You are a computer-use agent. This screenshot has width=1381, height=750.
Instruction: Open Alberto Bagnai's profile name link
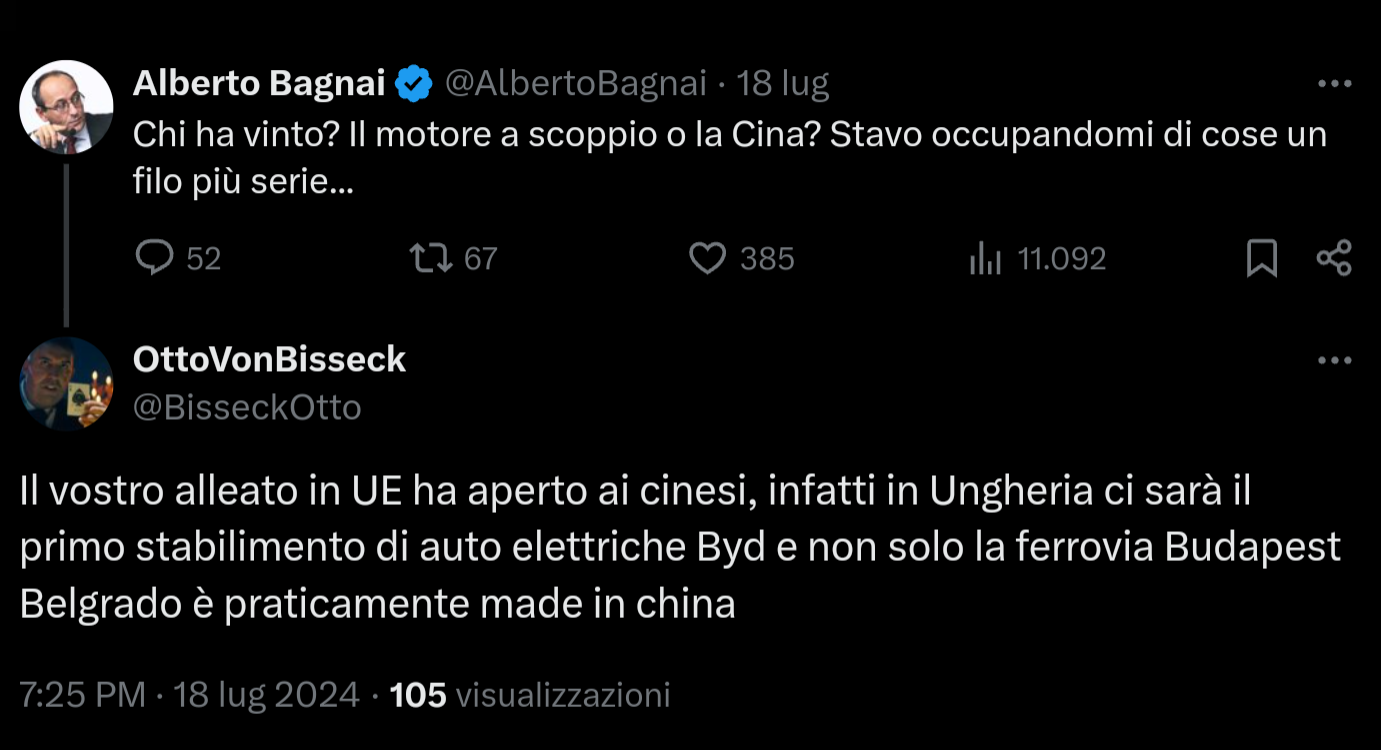[x=259, y=84]
